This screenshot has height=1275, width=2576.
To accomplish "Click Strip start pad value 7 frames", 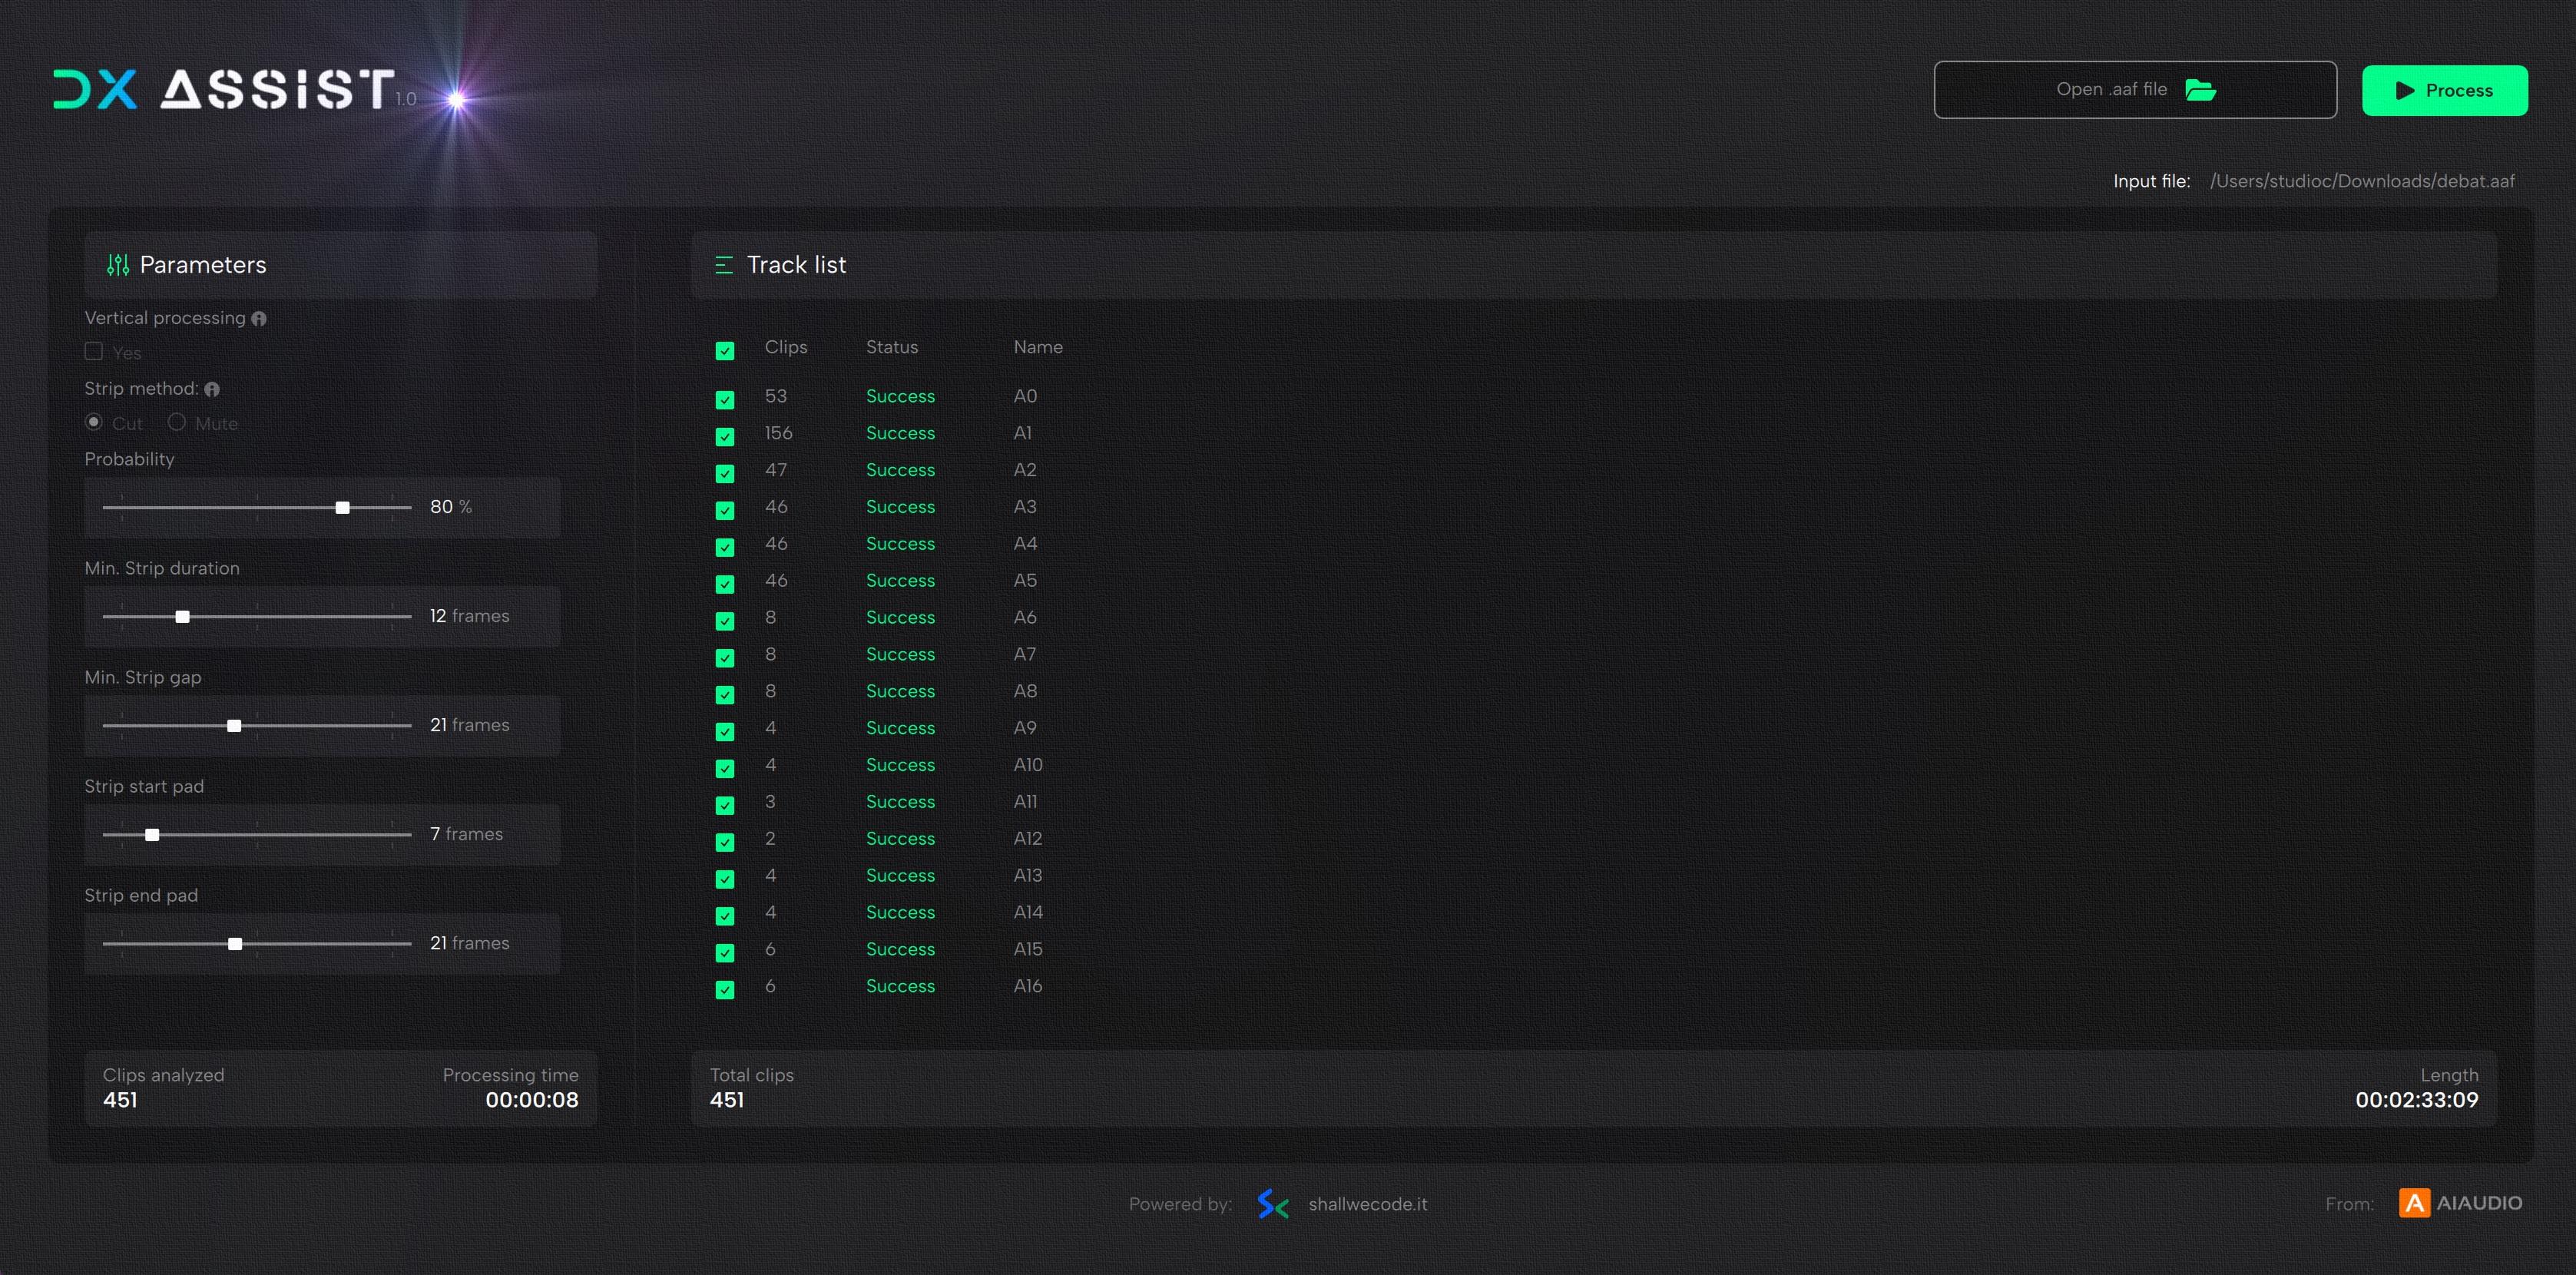I will (x=466, y=834).
